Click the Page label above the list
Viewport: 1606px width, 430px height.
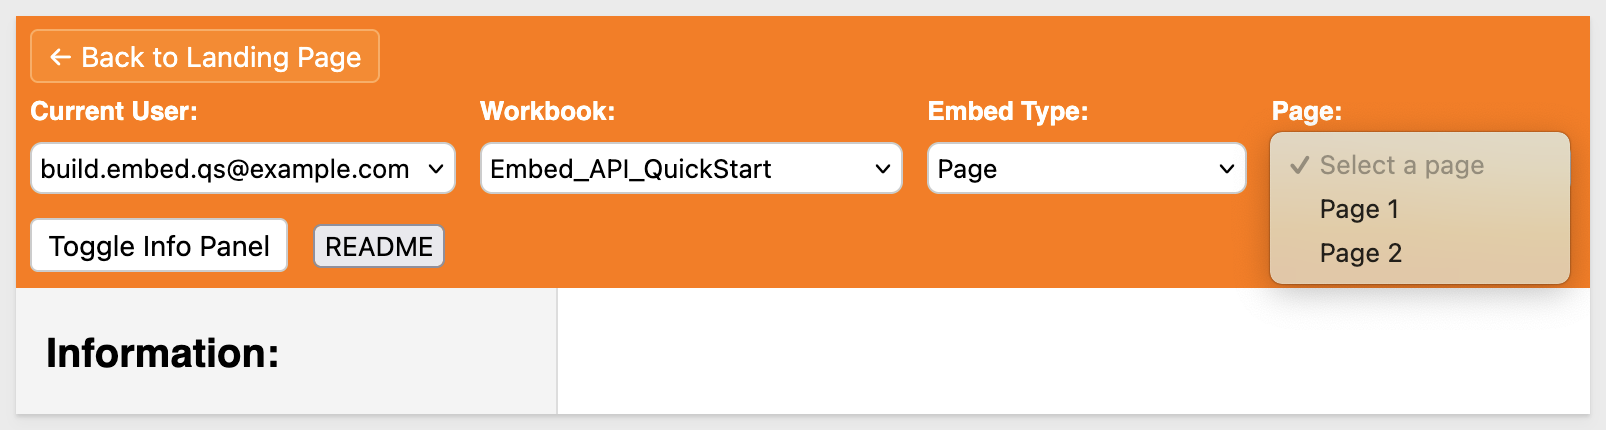pos(1306,111)
